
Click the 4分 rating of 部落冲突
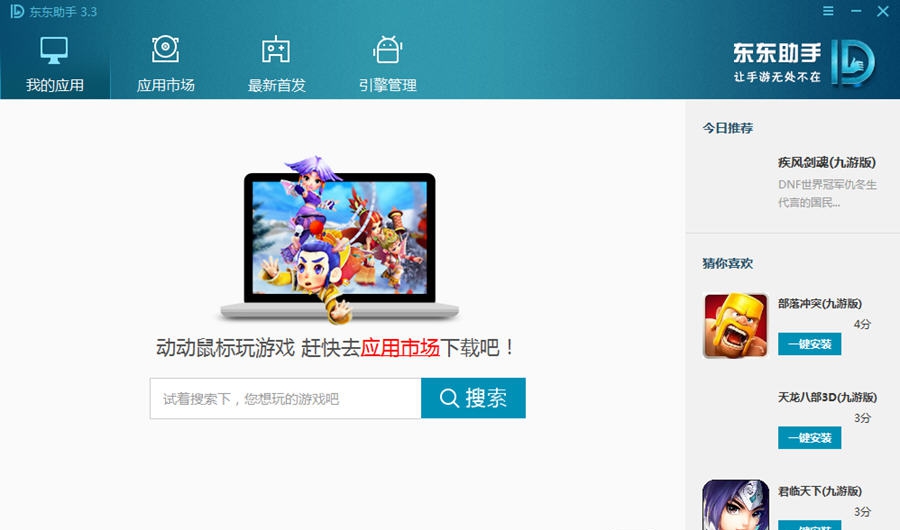coord(862,324)
